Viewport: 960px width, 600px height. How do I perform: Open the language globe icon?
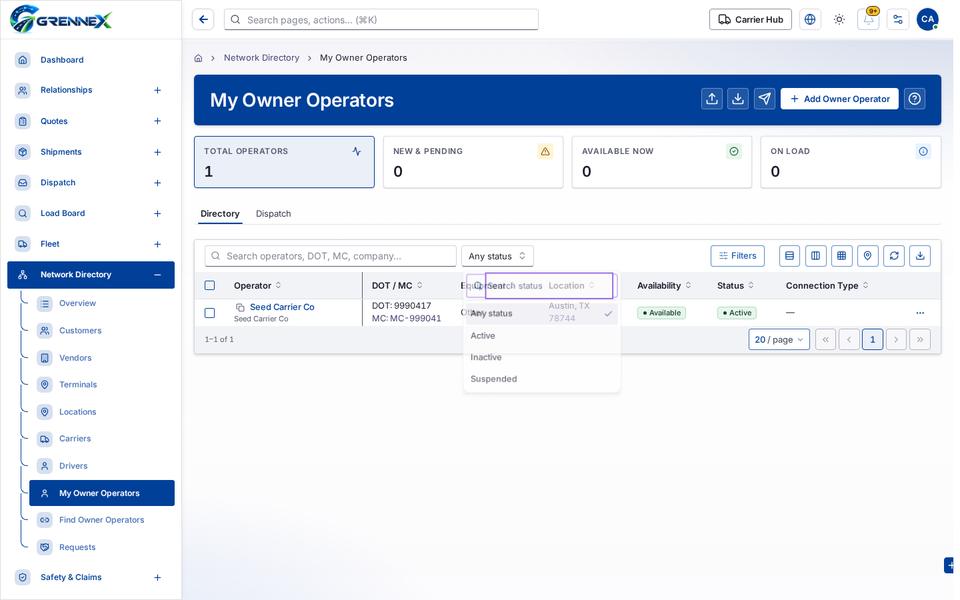(809, 20)
